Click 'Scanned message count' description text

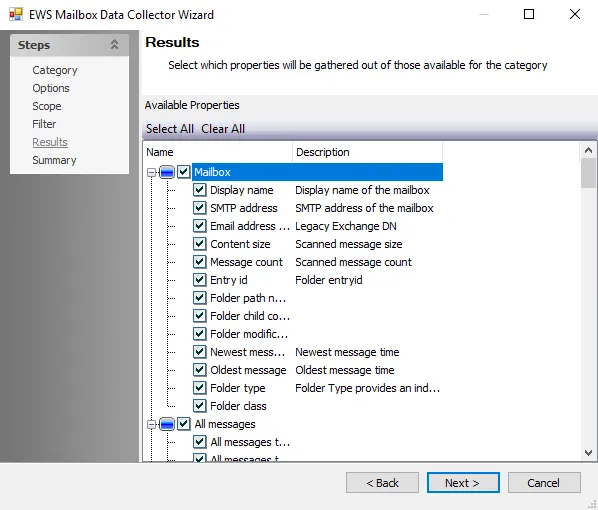[354, 262]
